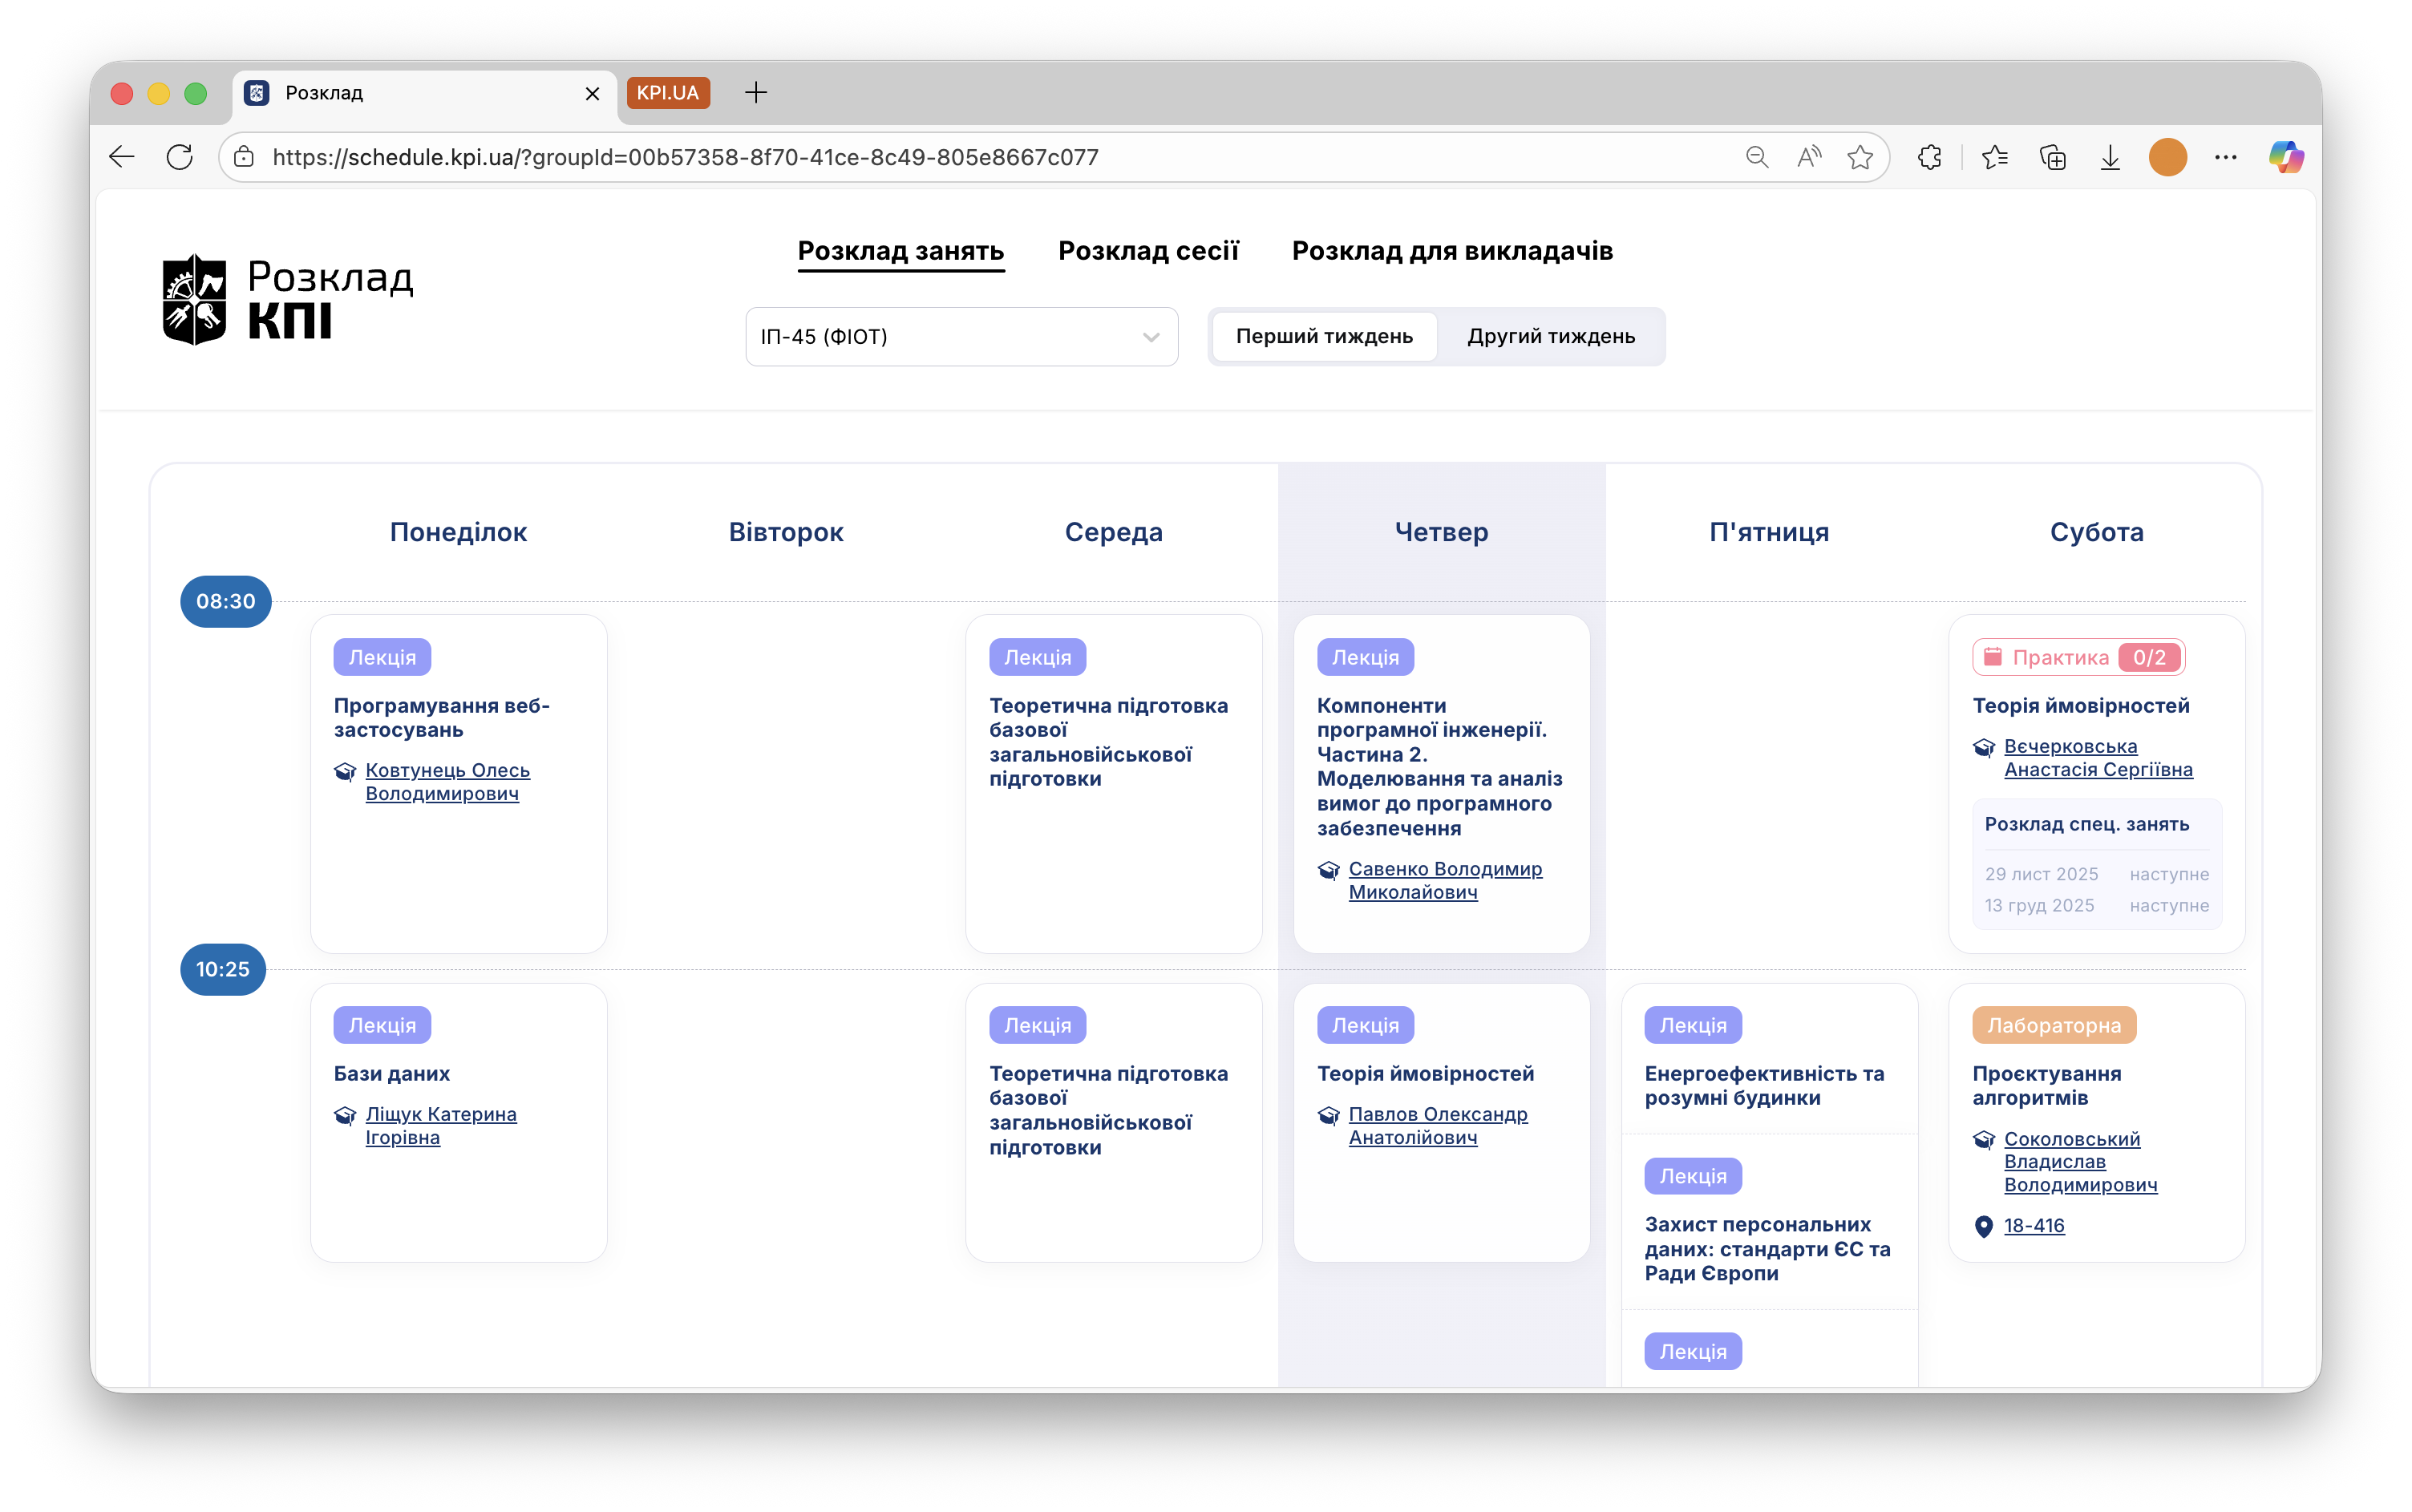Open the ІП-45 (ФІОТ) group dropdown
Screen dimensions: 2412x1512
[x=961, y=336]
